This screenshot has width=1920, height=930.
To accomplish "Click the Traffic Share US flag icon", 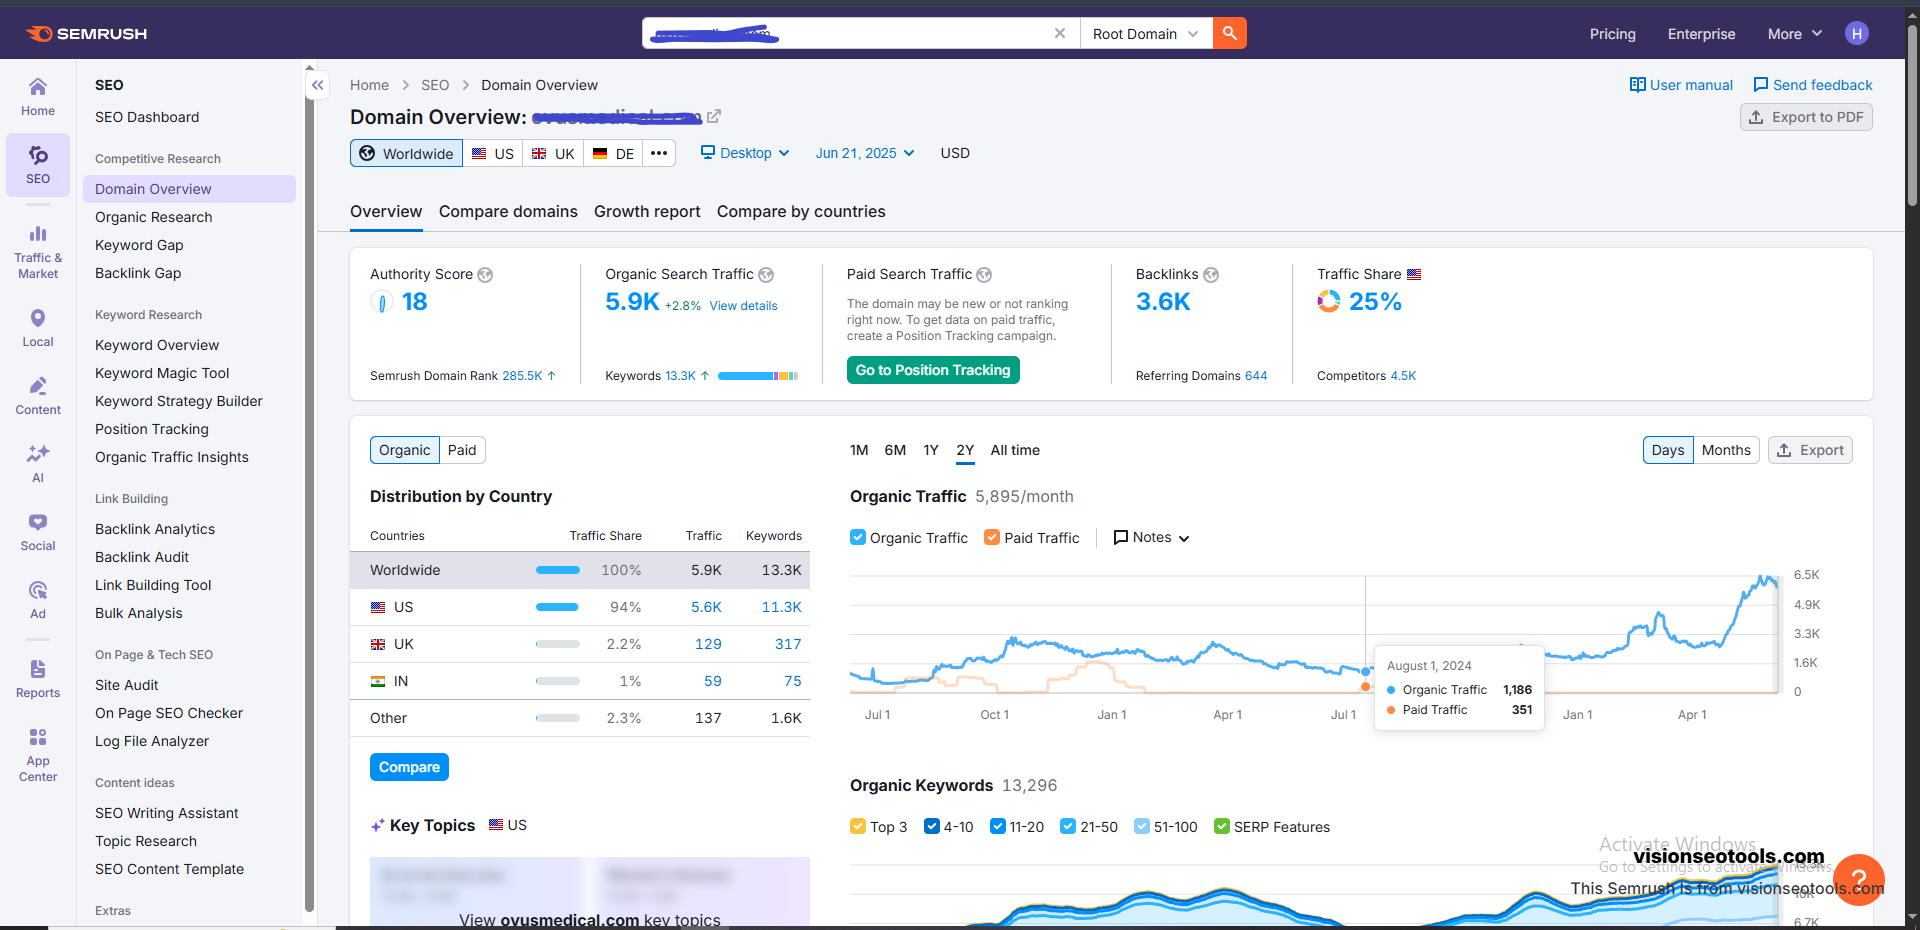I will coord(1414,274).
